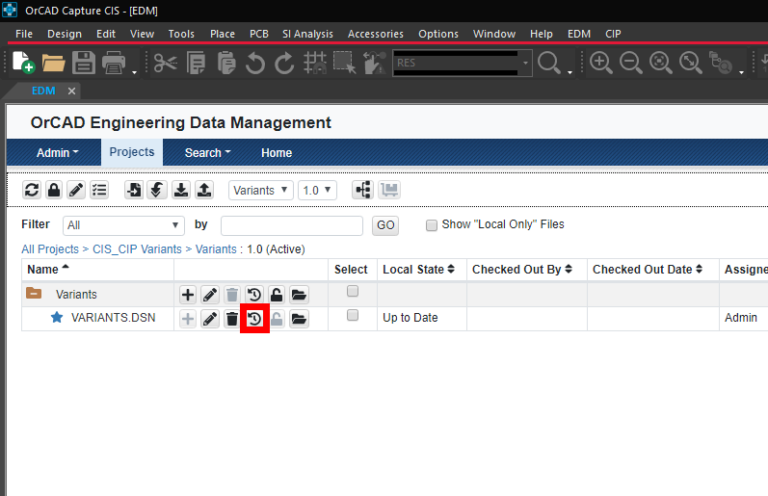The image size is (768, 496).
Task: Click the plus icon in the Variants folder row
Action: tap(188, 295)
